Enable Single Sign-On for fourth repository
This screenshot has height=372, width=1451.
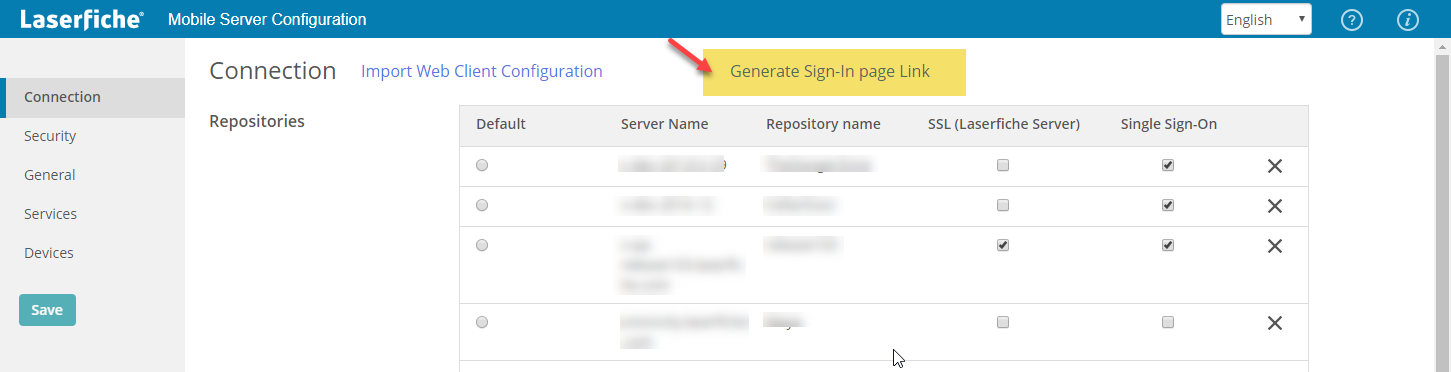pyautogui.click(x=1168, y=322)
